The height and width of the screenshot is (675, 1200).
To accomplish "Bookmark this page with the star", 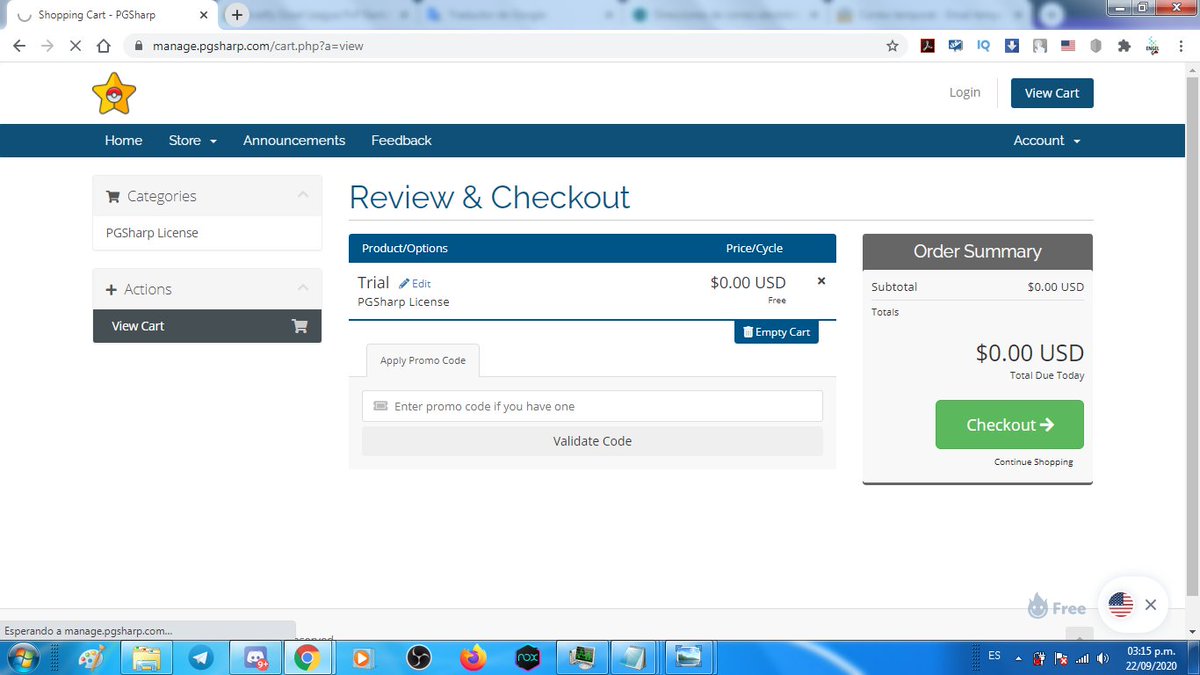I will coord(892,46).
